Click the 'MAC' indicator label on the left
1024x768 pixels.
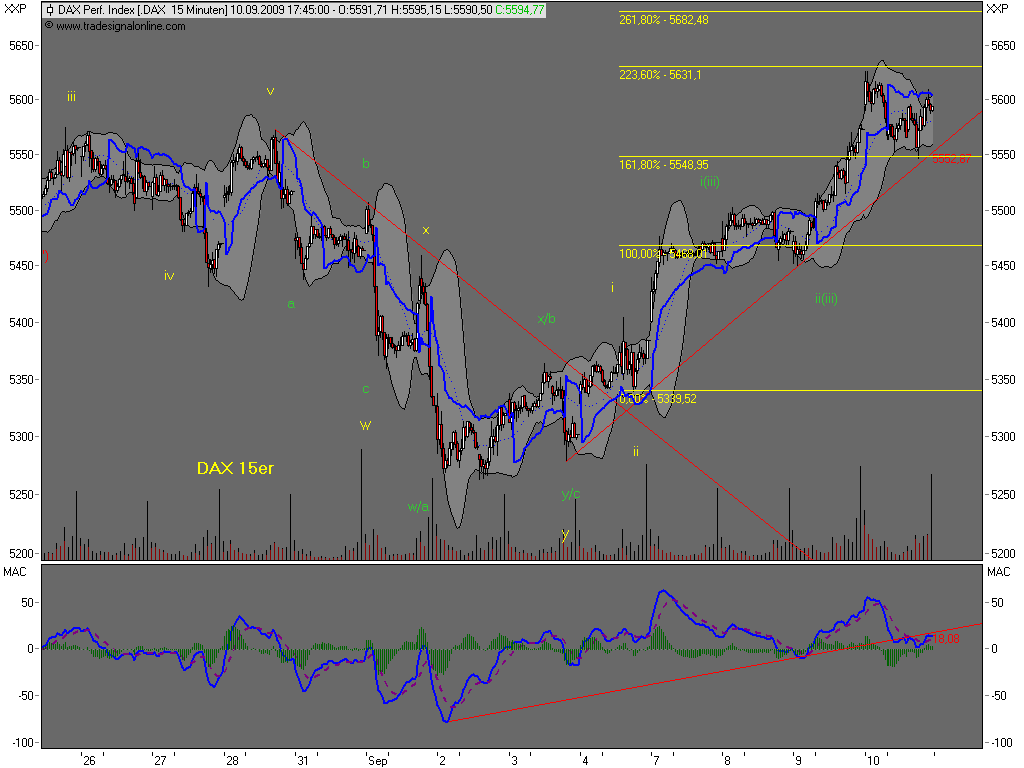pos(14,572)
